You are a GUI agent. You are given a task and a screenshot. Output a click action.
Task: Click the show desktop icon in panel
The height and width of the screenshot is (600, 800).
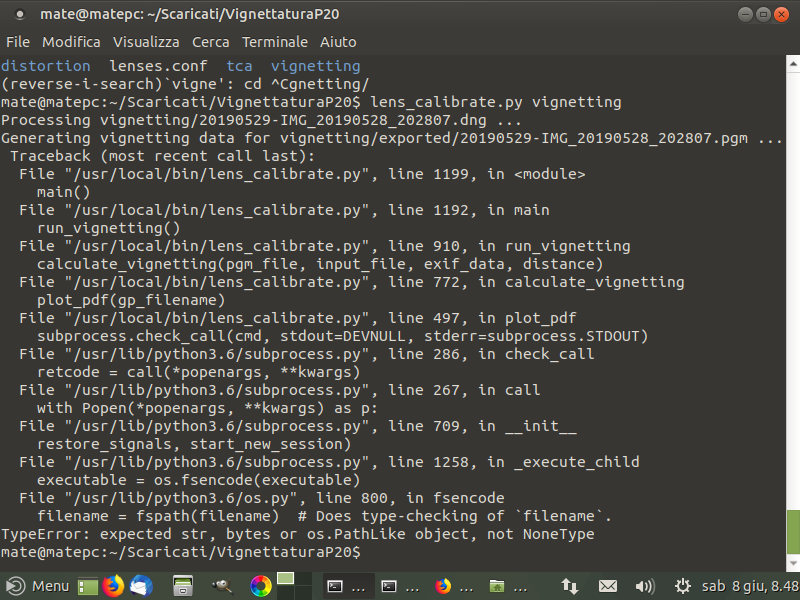click(x=87, y=587)
